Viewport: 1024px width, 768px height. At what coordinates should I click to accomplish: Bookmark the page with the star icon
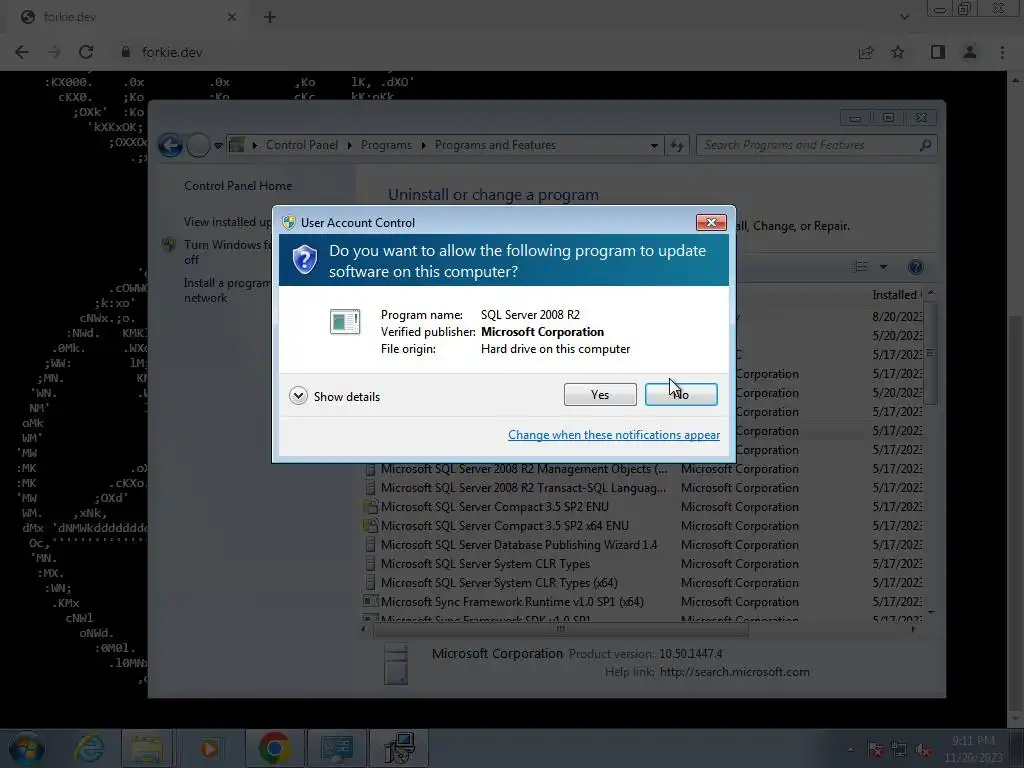click(898, 52)
